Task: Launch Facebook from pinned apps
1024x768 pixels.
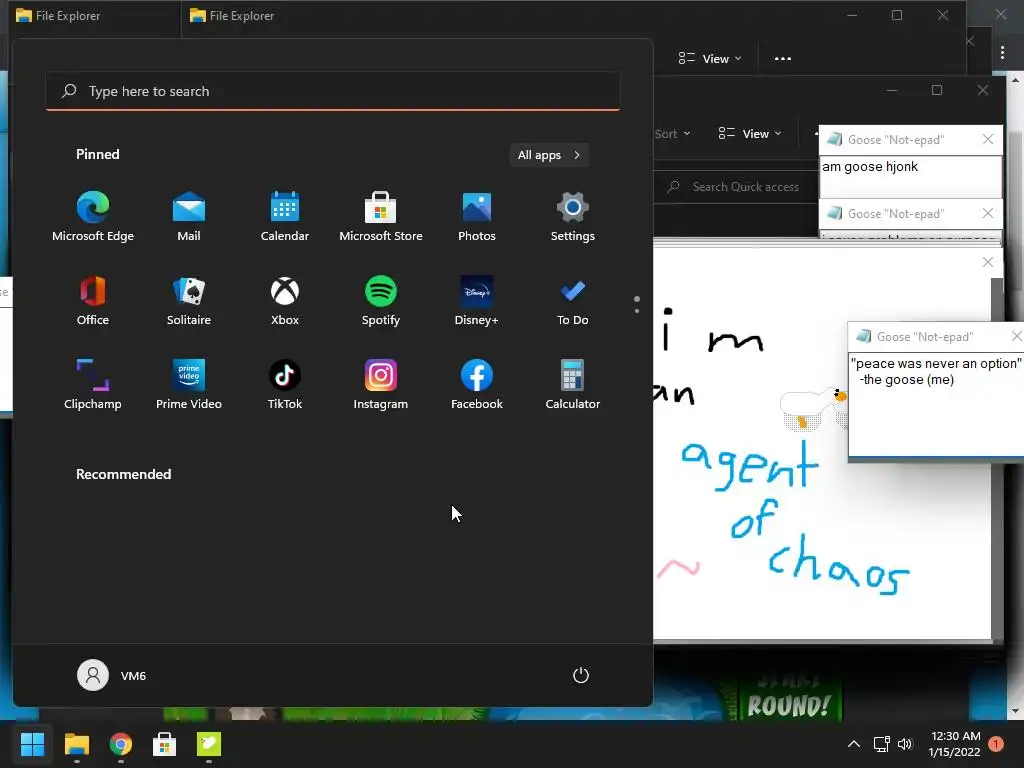Action: pyautogui.click(x=477, y=385)
